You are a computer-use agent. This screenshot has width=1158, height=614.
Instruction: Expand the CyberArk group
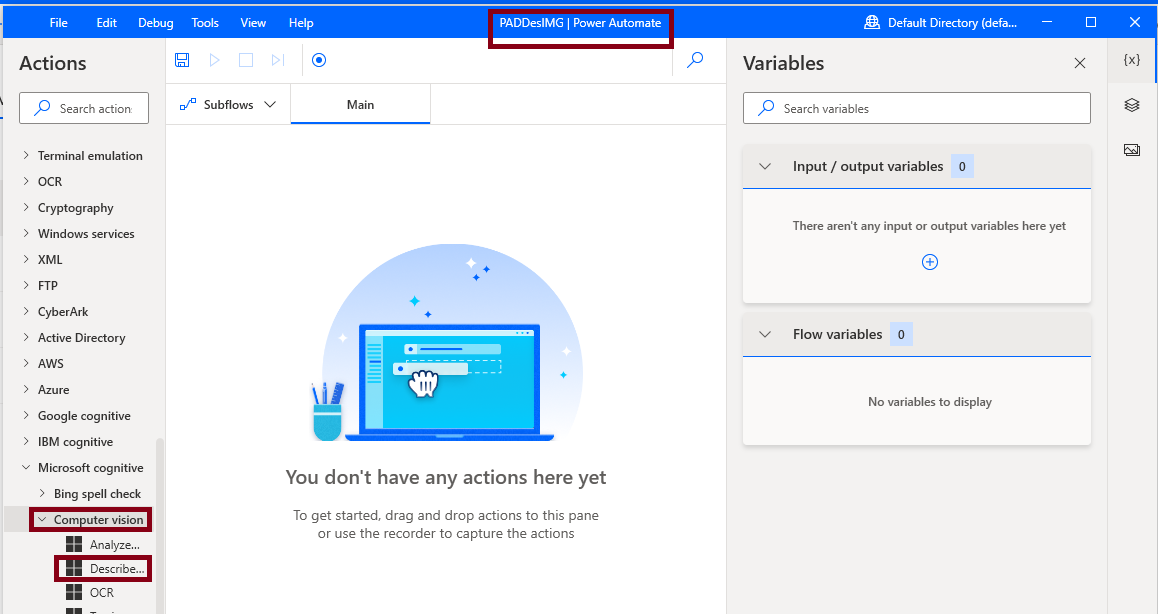[27, 311]
